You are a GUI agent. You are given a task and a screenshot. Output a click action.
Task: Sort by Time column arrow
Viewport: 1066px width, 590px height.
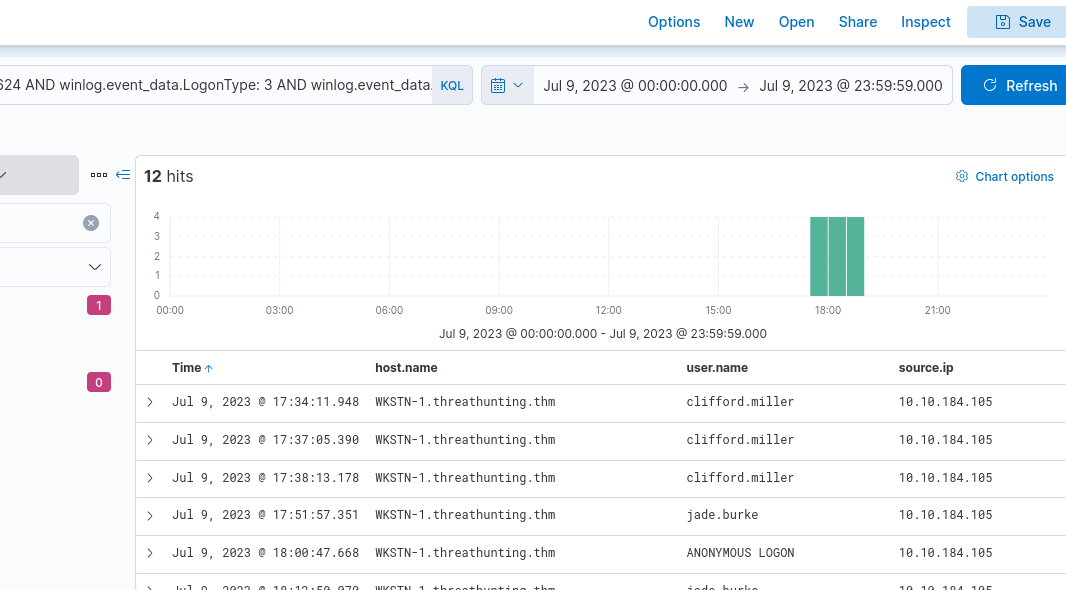tap(209, 368)
